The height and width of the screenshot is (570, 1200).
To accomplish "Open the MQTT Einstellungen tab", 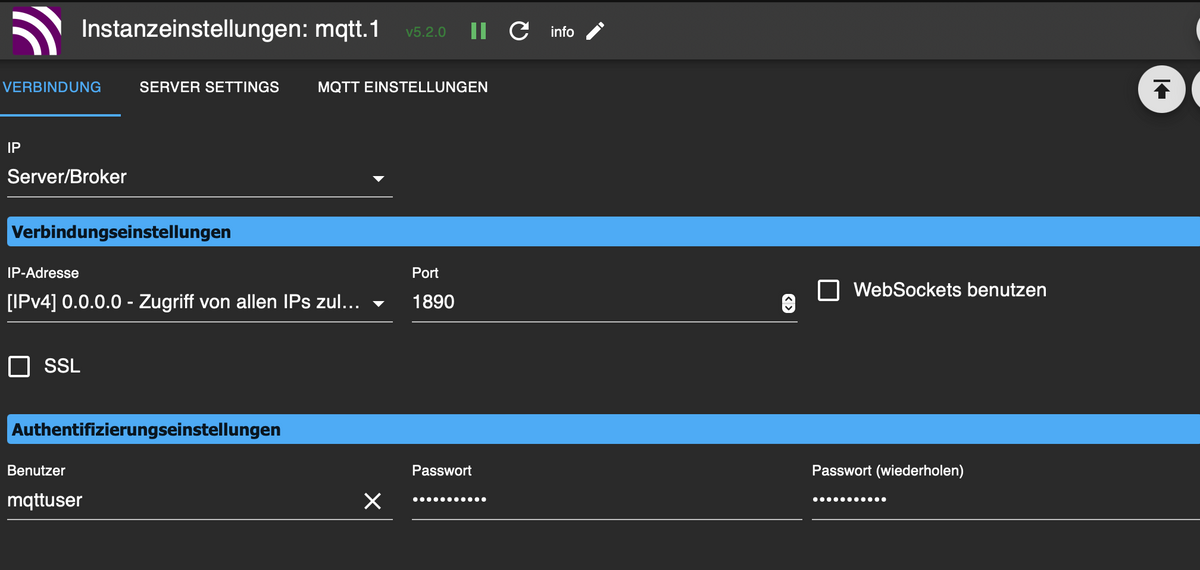I will click(x=403, y=87).
